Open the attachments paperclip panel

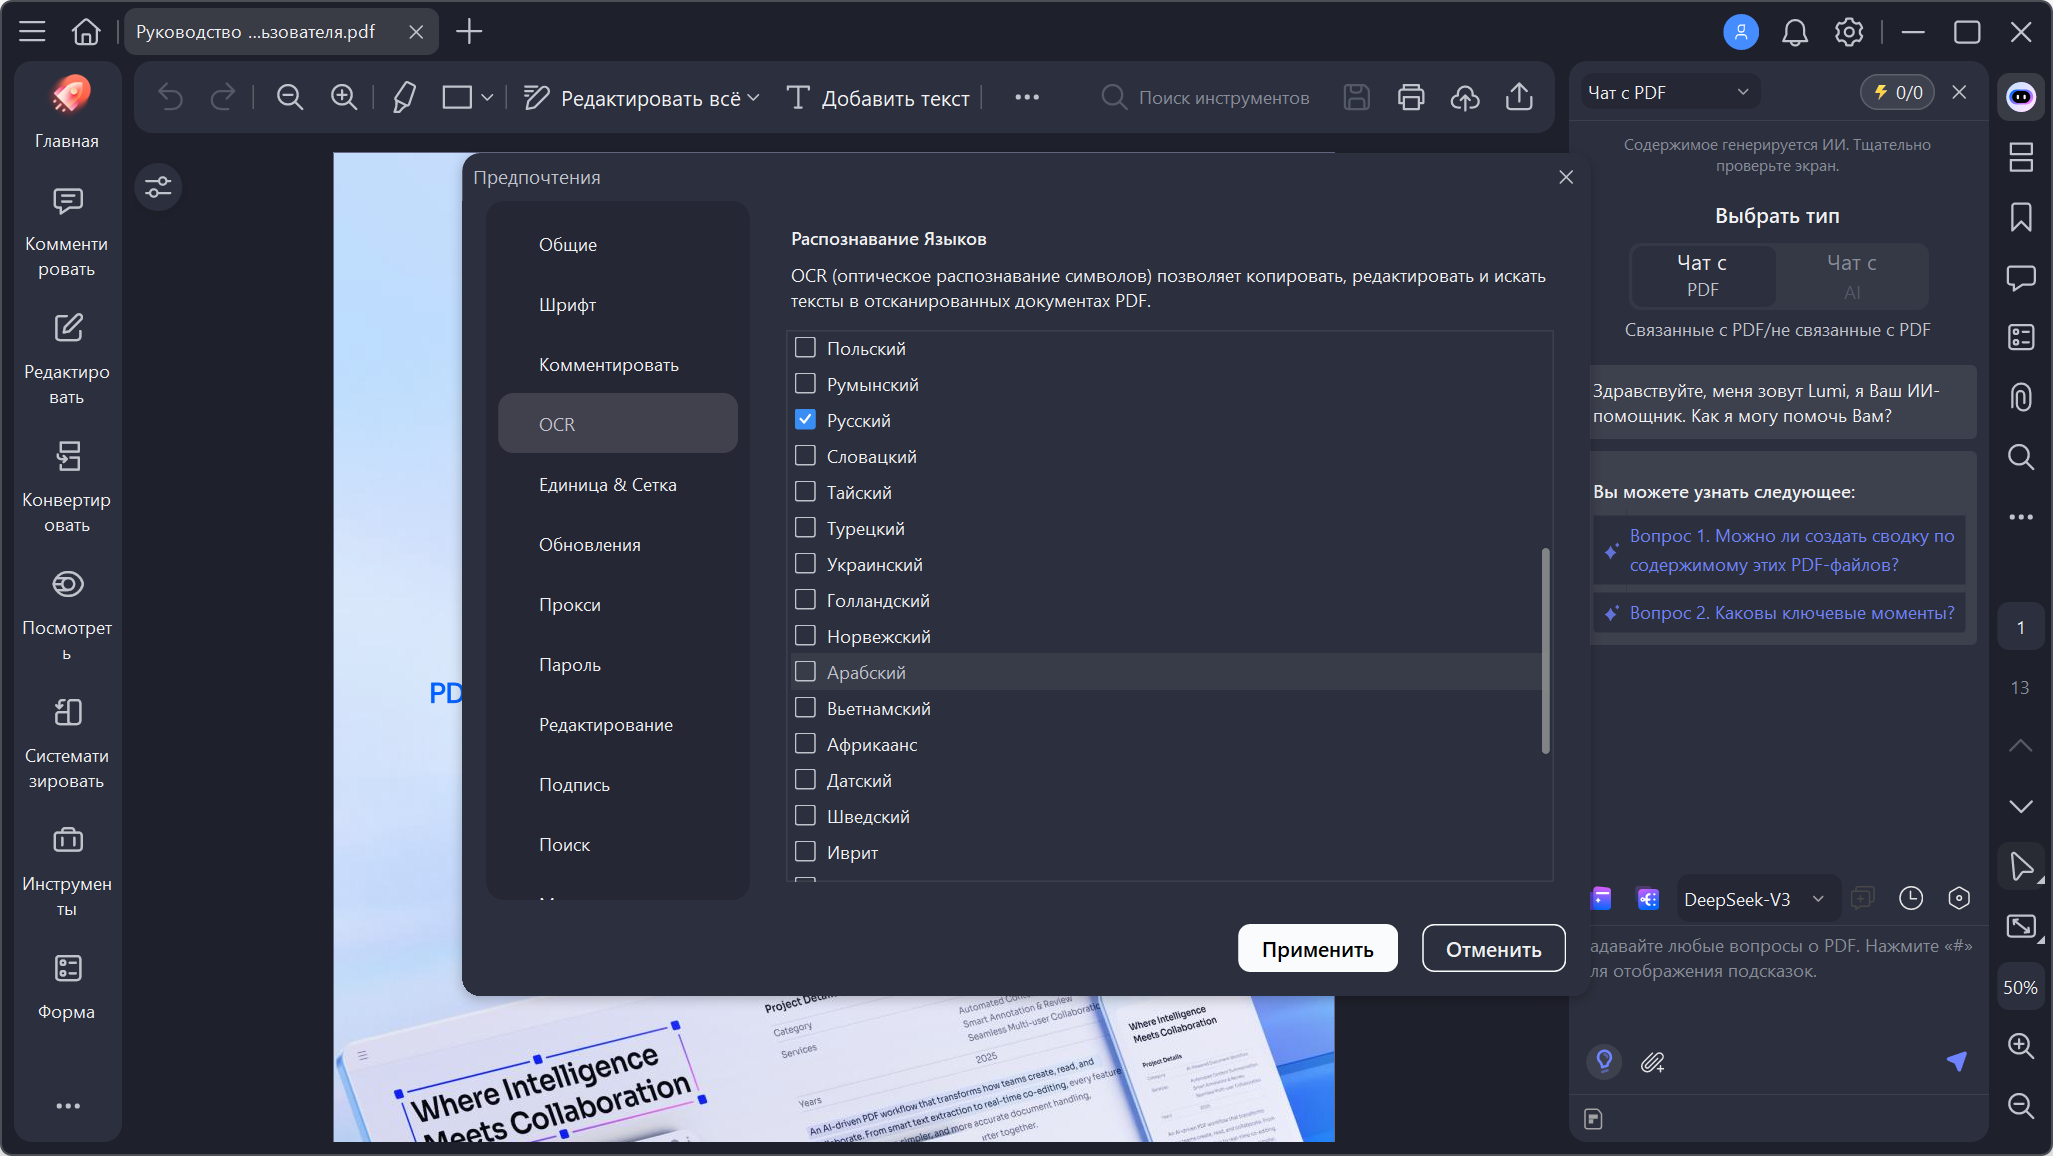[2020, 397]
